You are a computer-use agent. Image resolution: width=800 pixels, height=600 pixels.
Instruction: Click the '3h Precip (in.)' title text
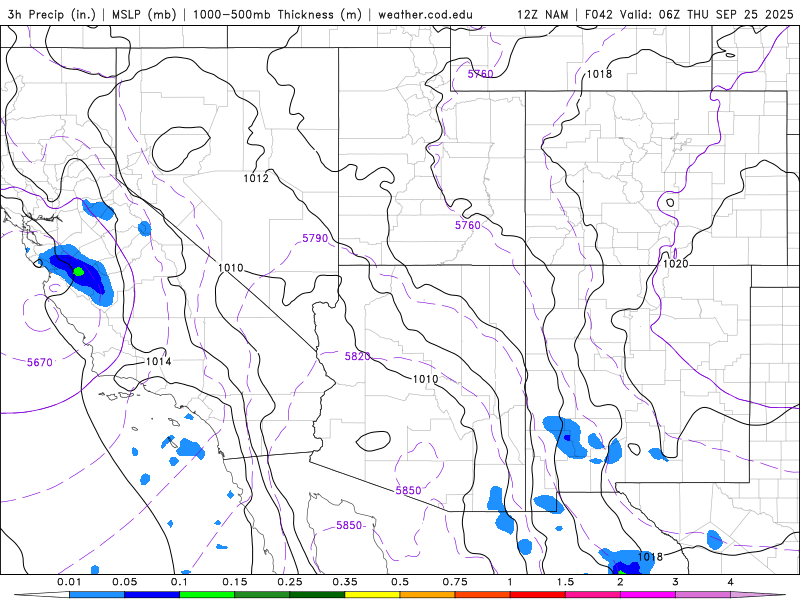click(52, 14)
